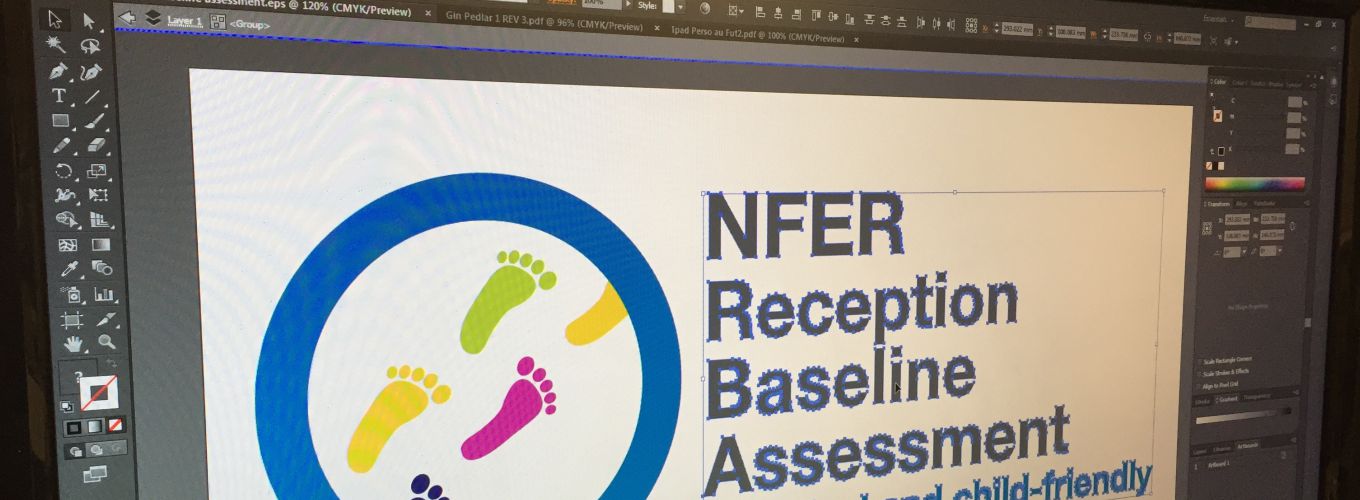This screenshot has height=500, width=1360.
Task: Select the Magic Wand tool
Action: pos(57,45)
